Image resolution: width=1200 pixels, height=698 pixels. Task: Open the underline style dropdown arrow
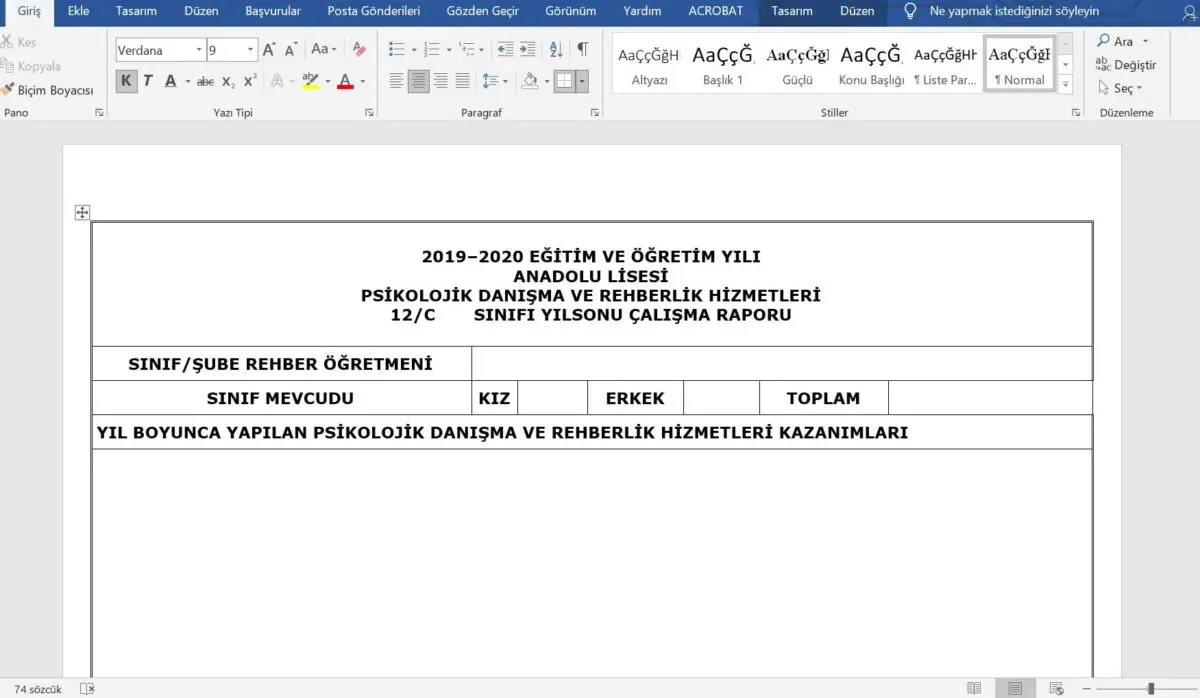[x=187, y=82]
